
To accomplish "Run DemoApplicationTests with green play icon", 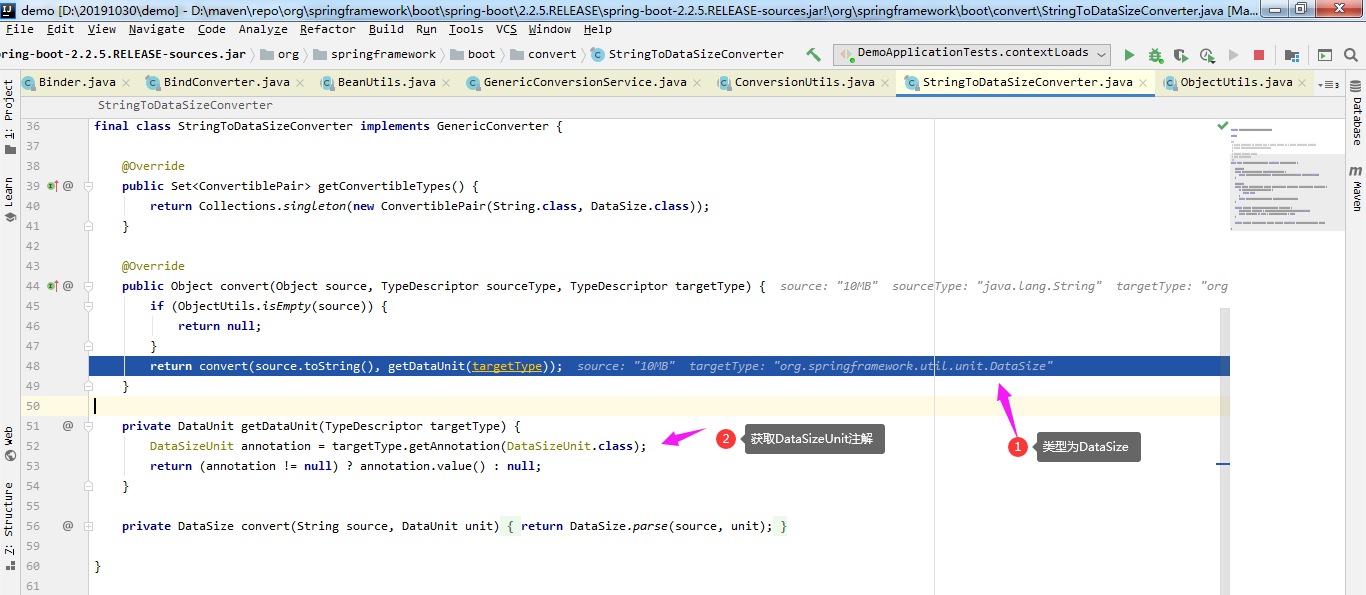I will click(x=1130, y=55).
